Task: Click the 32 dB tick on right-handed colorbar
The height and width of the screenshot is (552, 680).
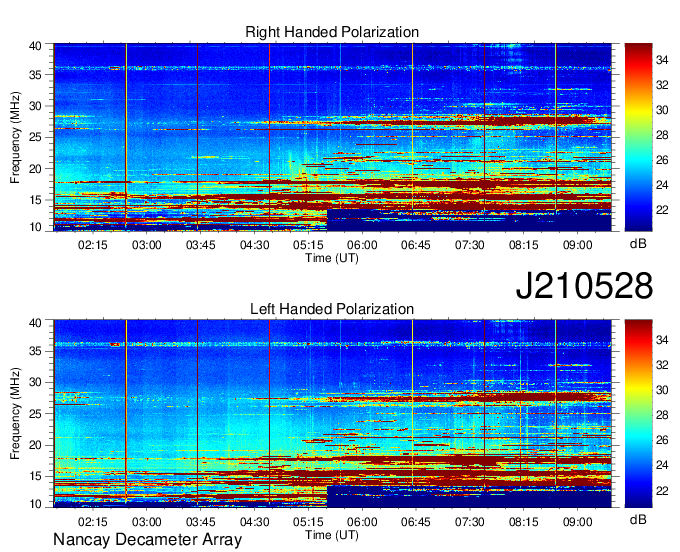Action: pos(662,85)
